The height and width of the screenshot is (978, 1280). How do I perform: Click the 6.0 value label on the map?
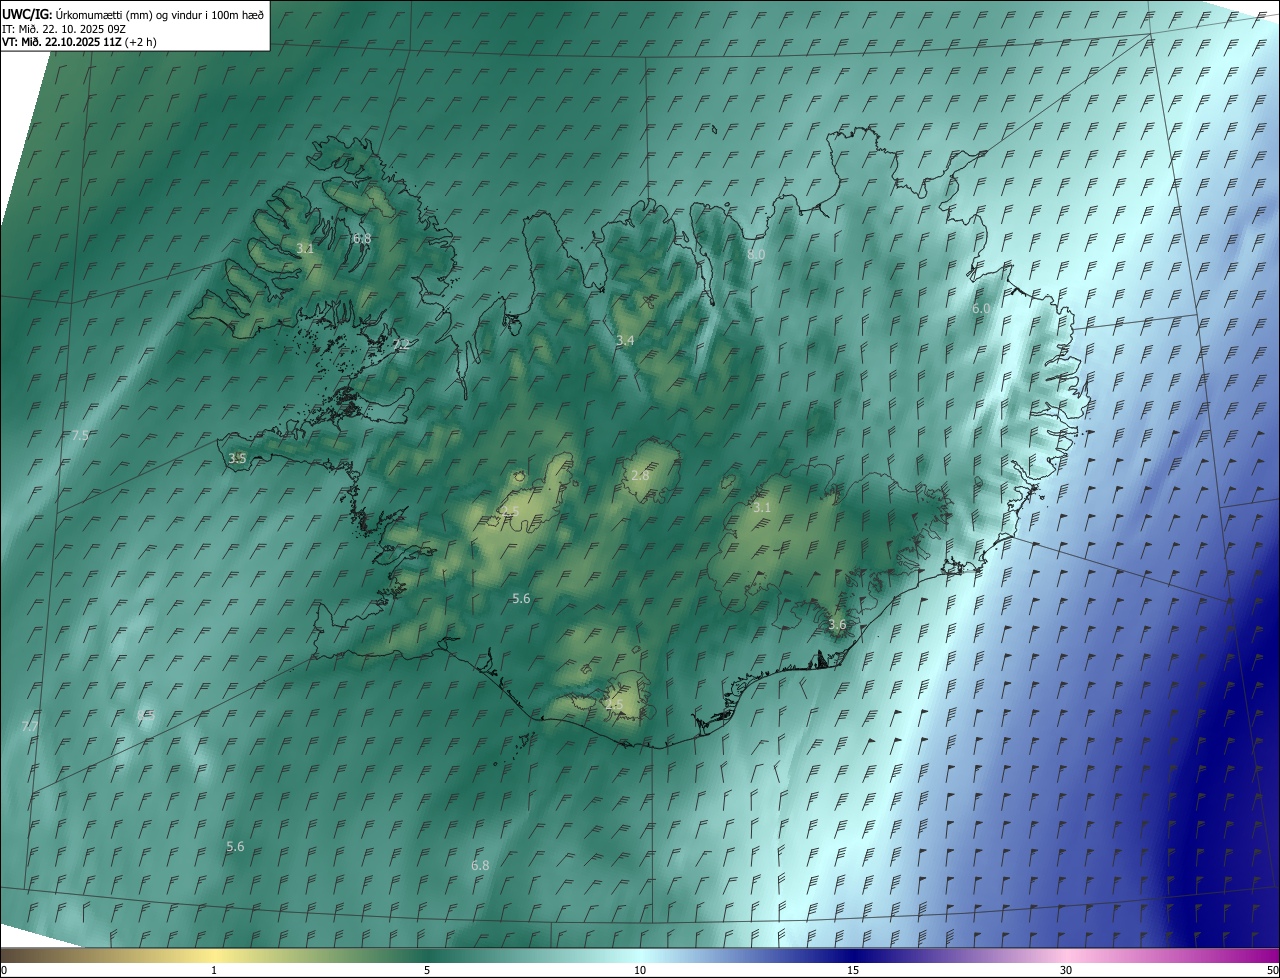[981, 309]
